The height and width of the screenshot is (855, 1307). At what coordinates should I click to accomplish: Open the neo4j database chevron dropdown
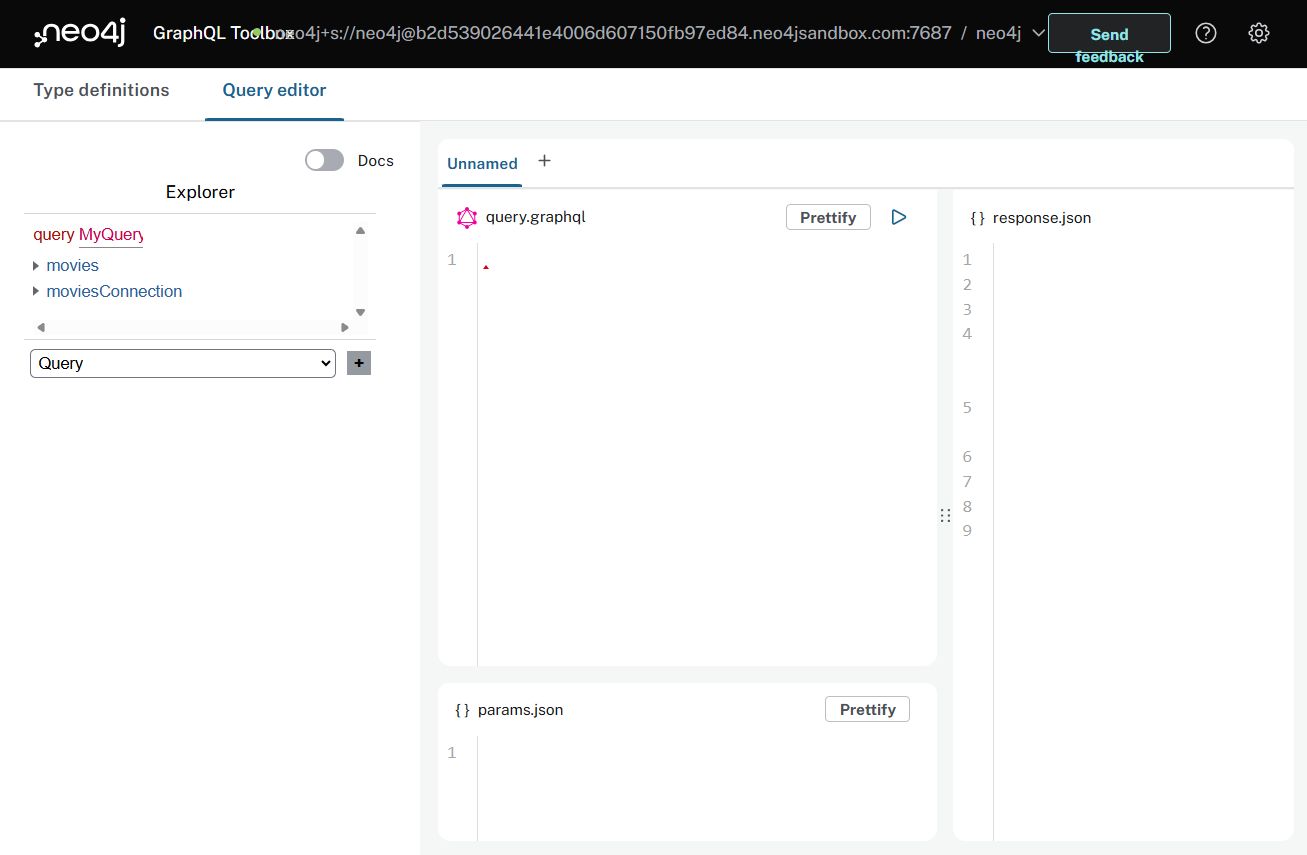pos(1038,33)
